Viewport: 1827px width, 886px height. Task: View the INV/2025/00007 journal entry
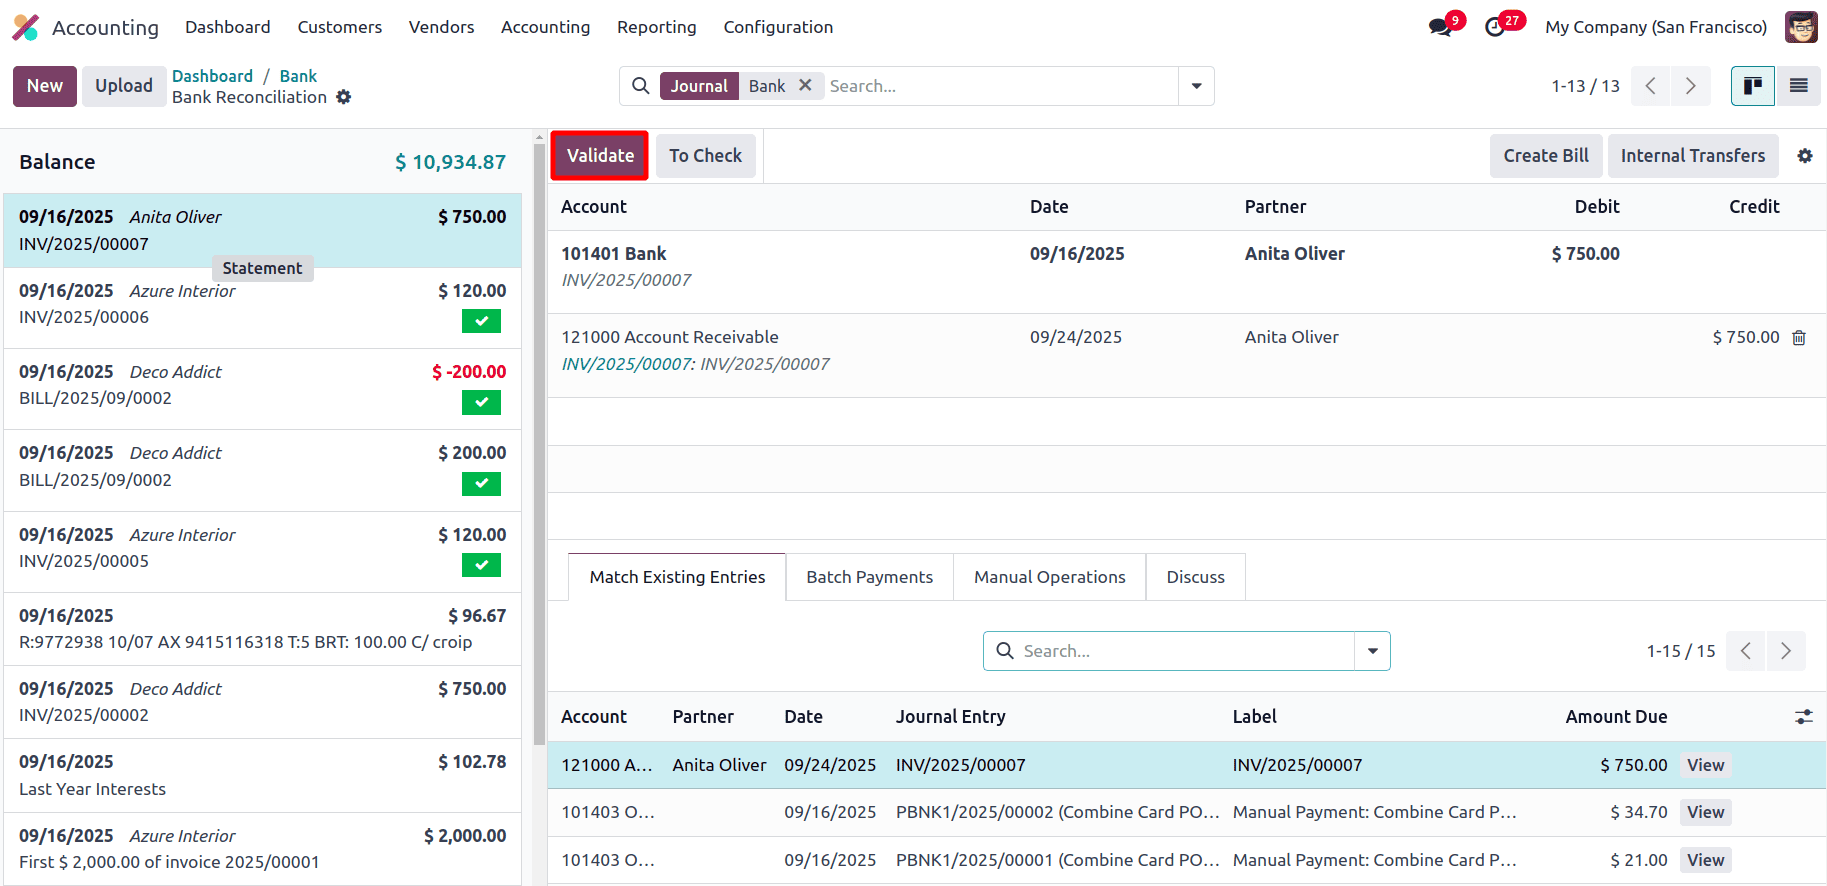pos(1705,765)
